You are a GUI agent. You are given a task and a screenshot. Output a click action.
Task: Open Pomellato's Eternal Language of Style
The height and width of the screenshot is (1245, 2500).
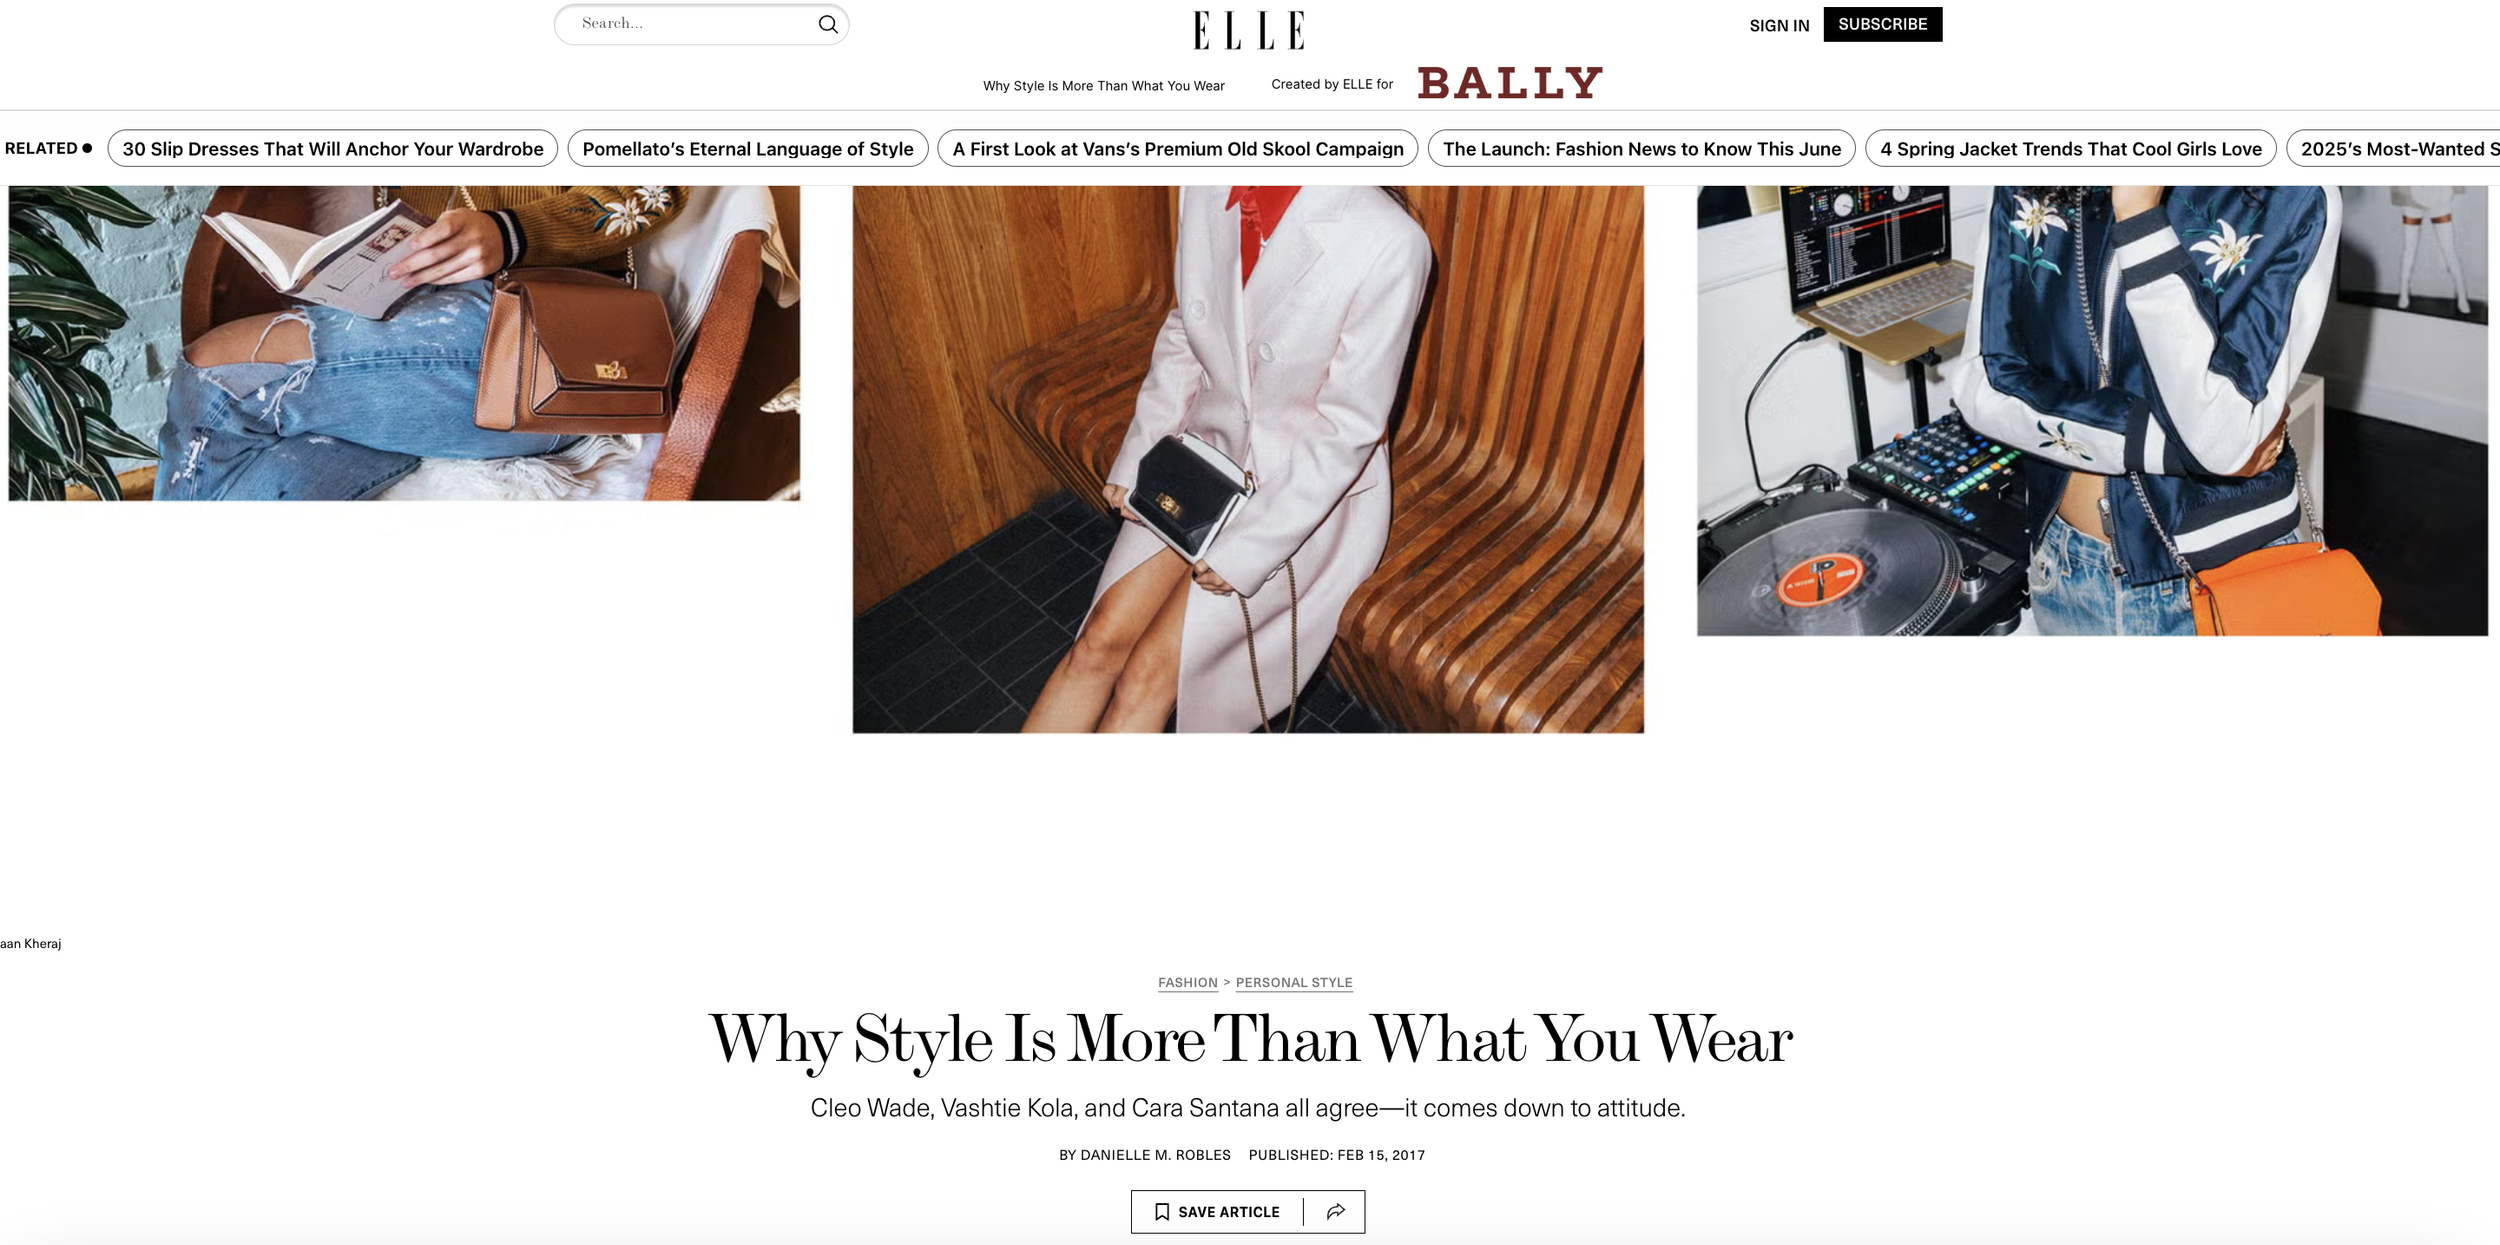tap(748, 149)
